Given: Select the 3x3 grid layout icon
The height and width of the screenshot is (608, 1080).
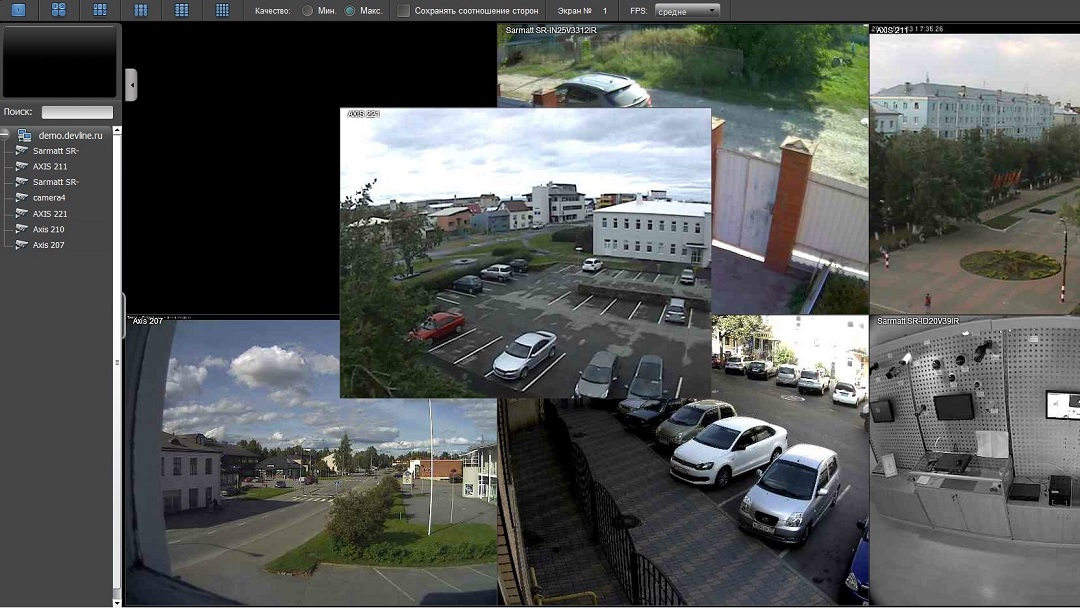Looking at the screenshot, I should [x=100, y=10].
